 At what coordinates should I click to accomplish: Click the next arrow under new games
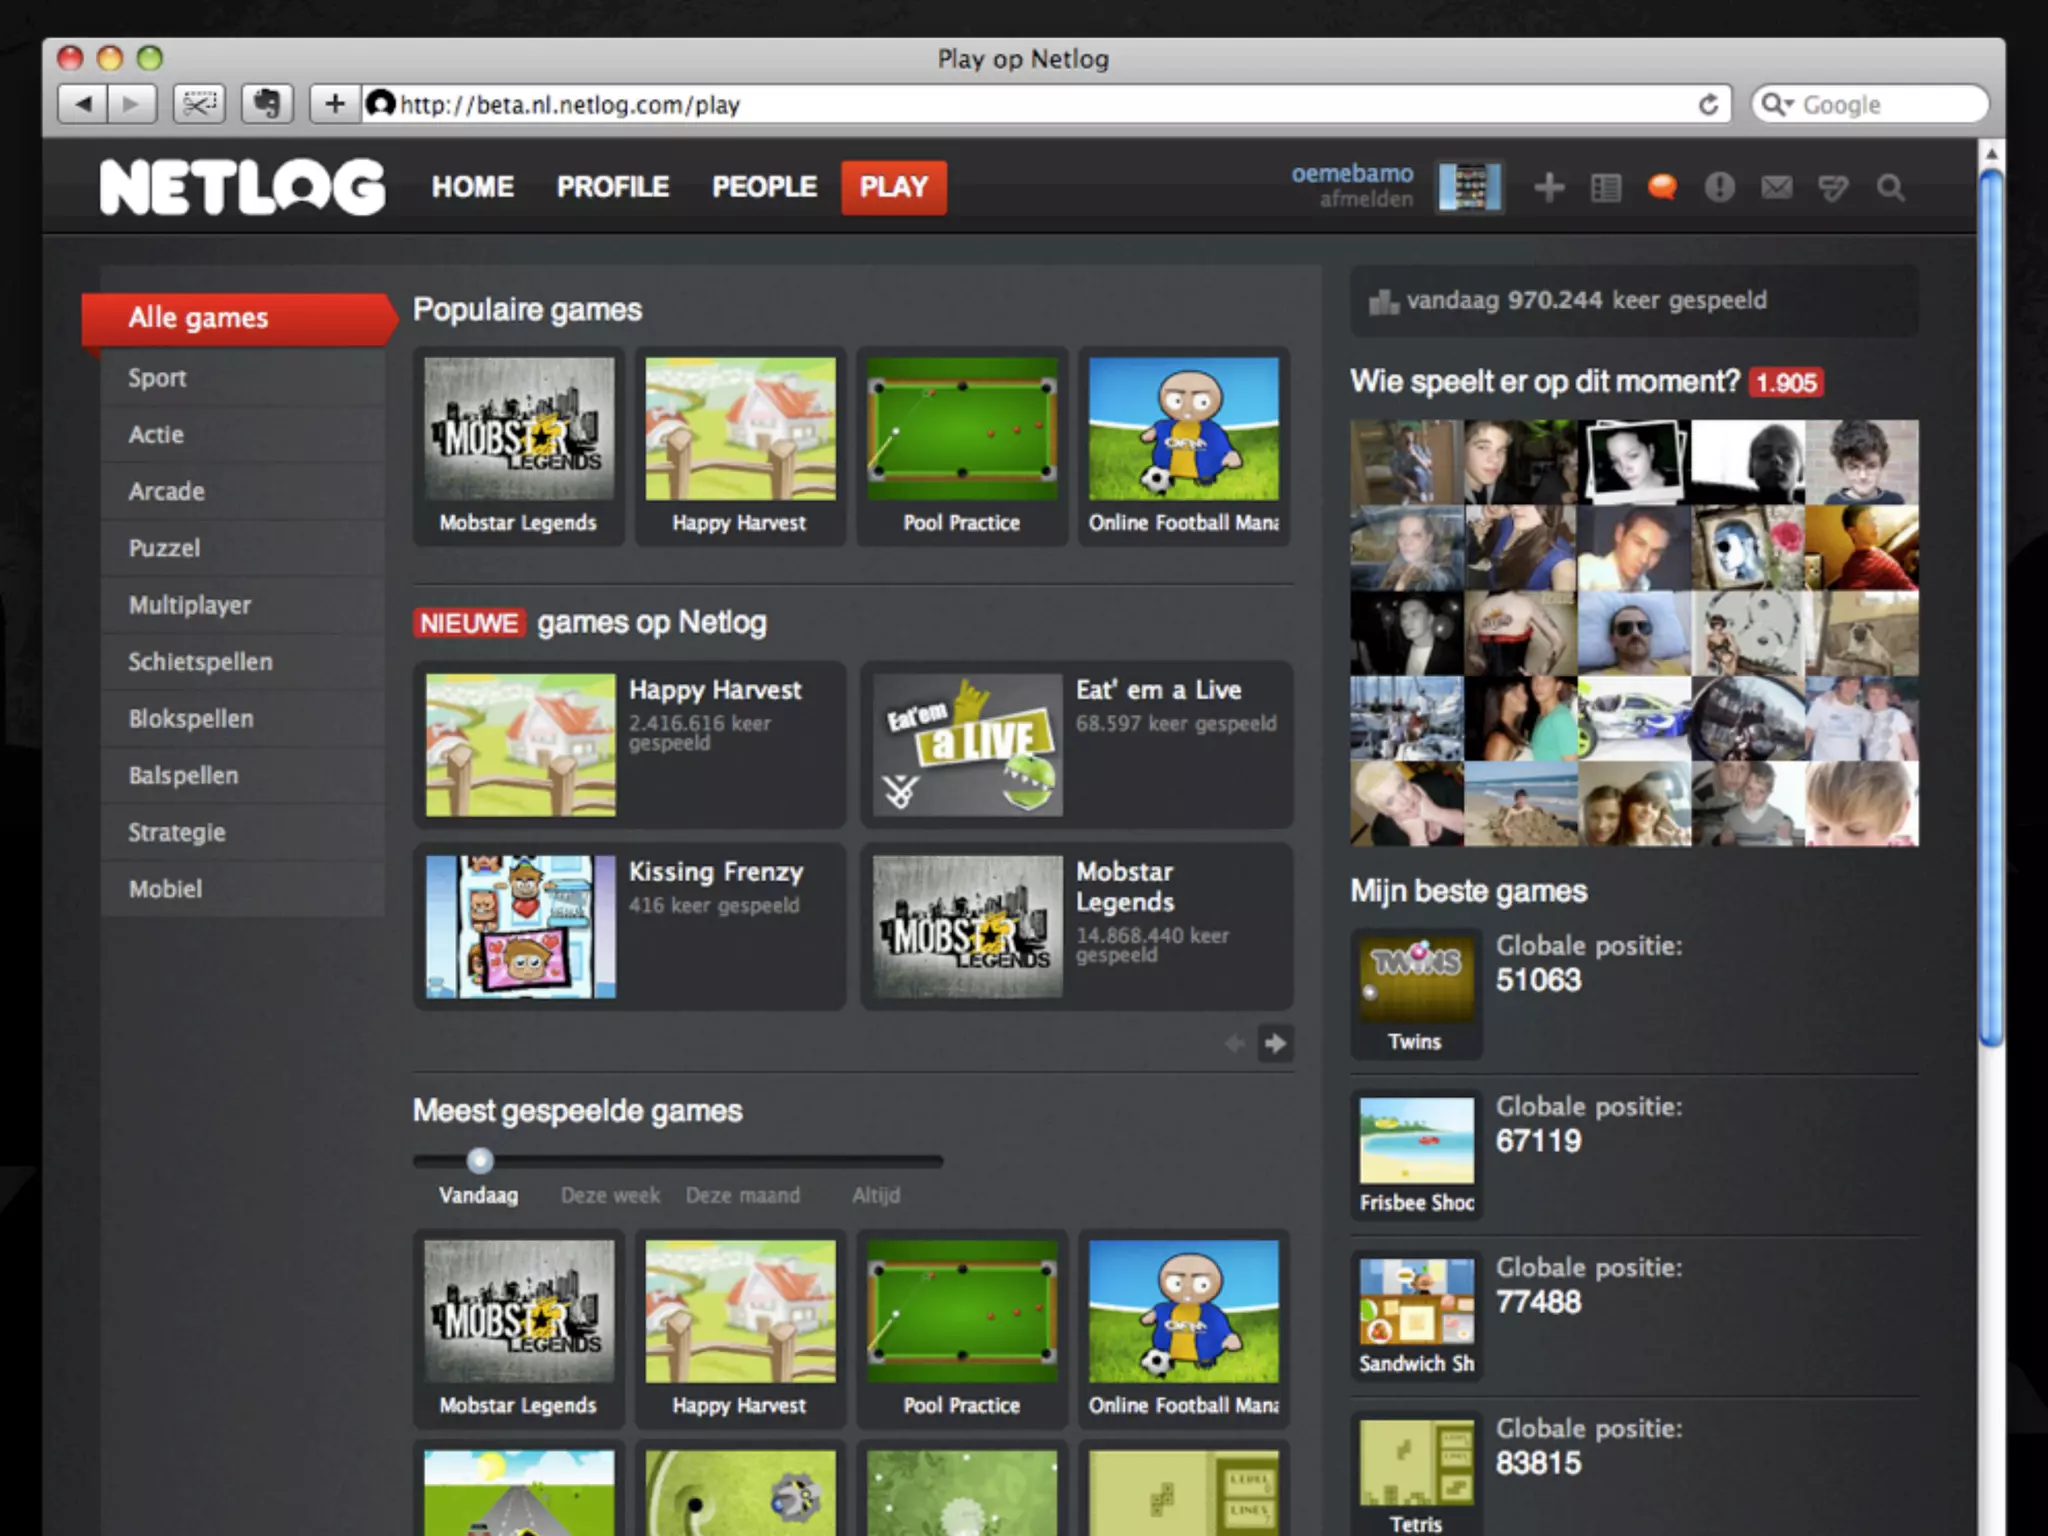pyautogui.click(x=1275, y=1044)
